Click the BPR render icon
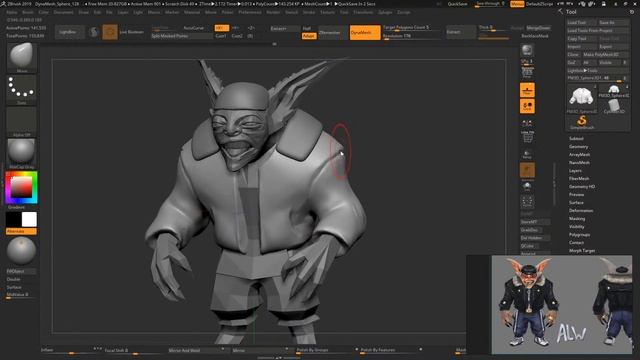The image size is (640, 360). point(527,51)
